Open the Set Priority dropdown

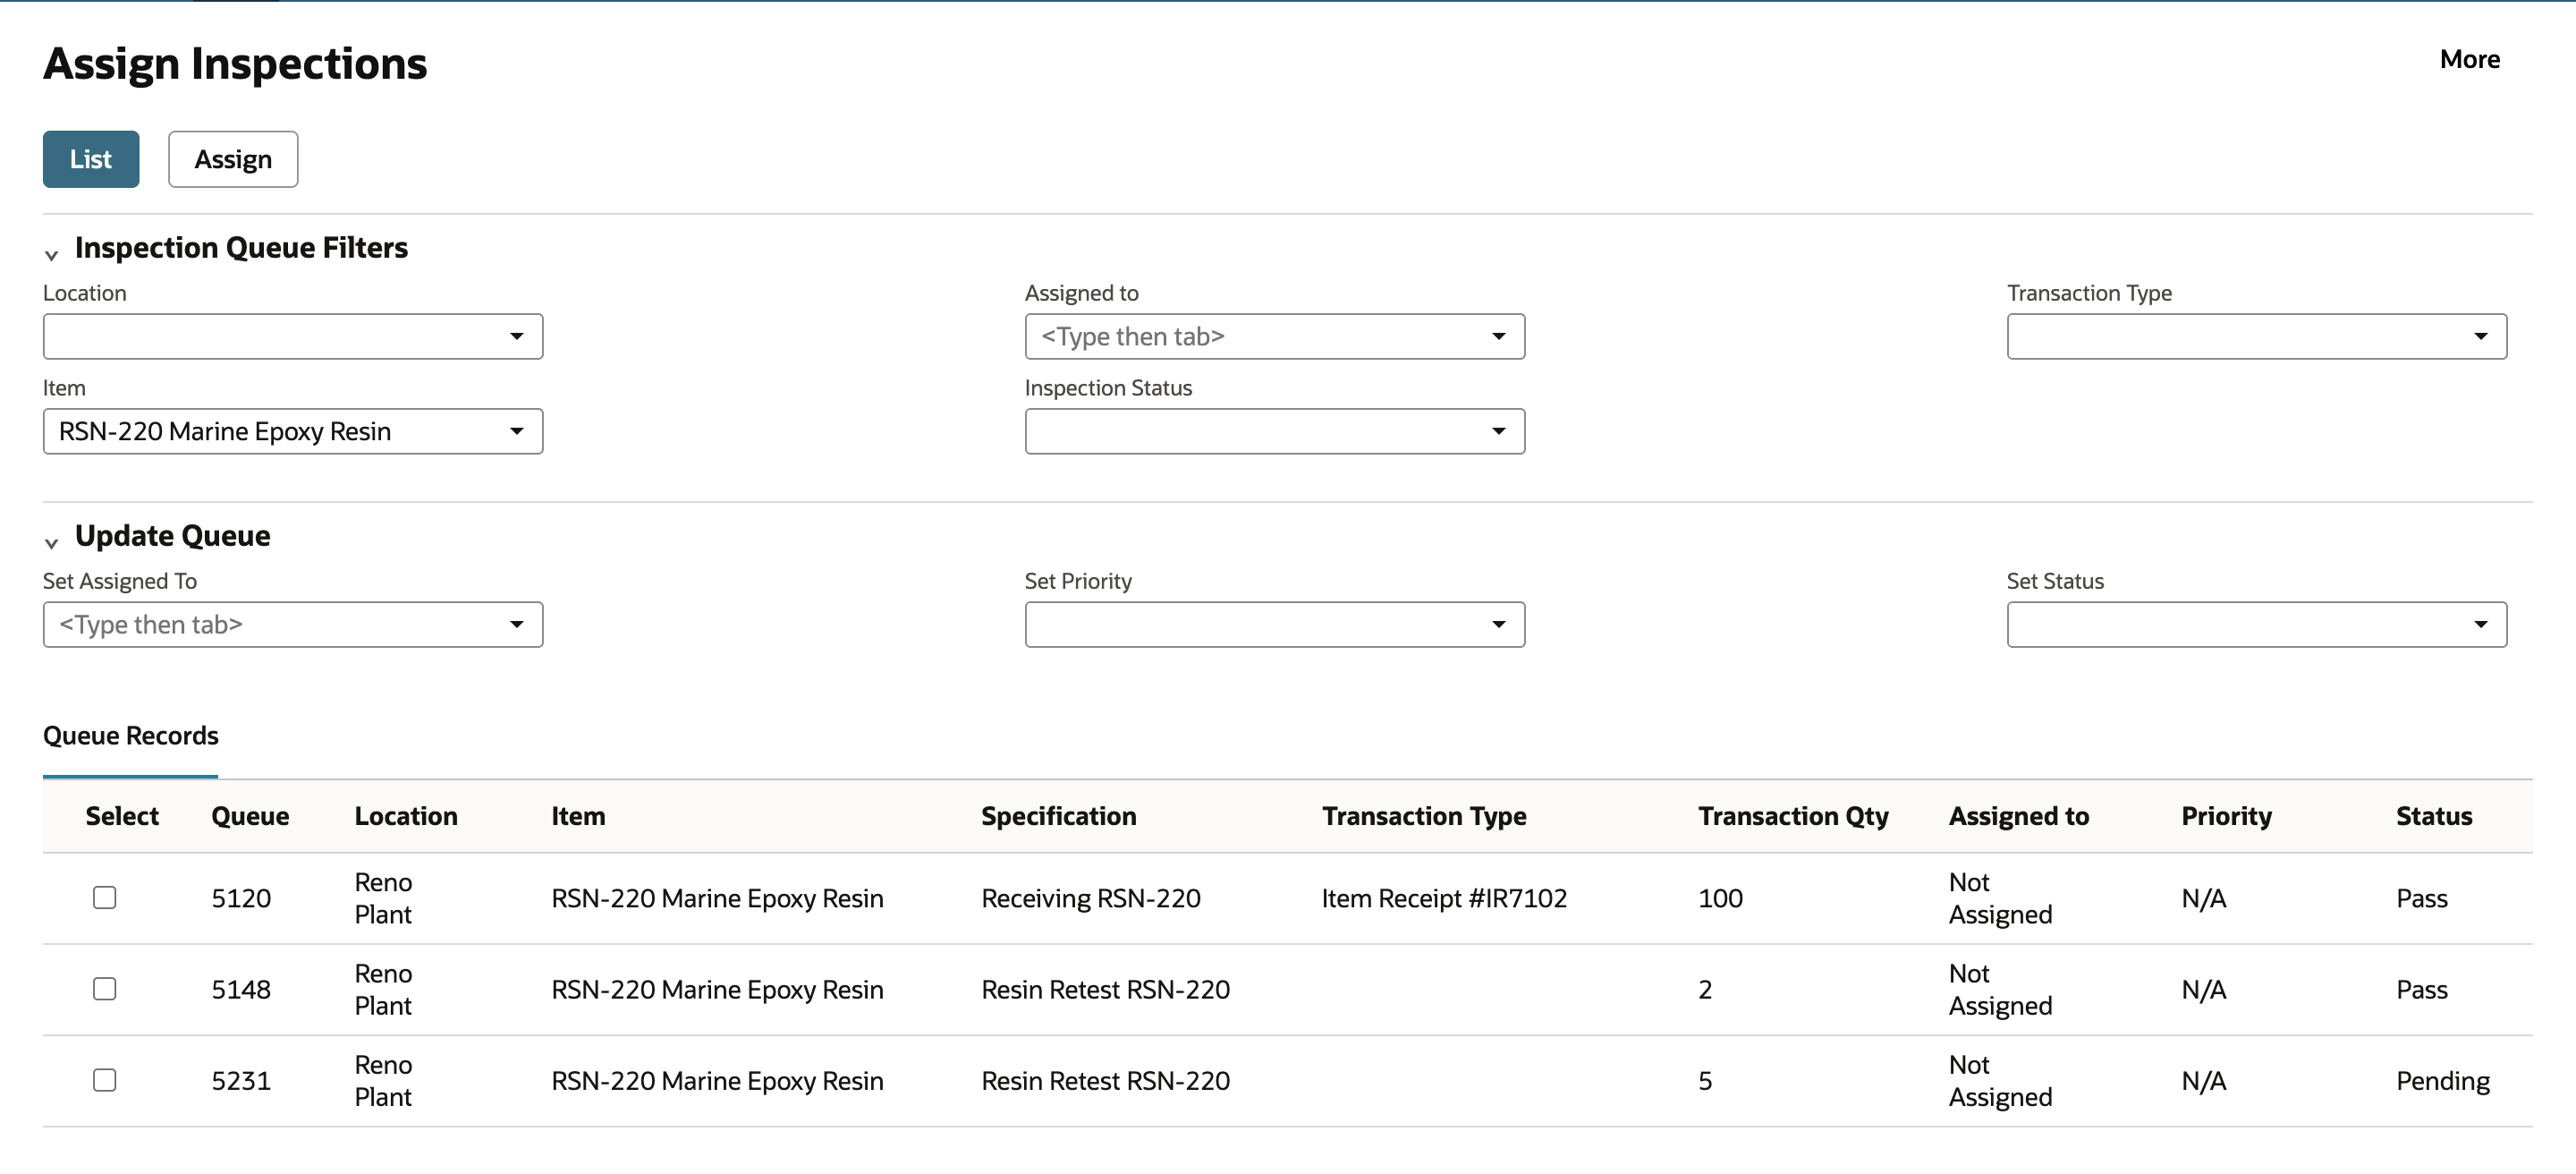coord(1274,624)
